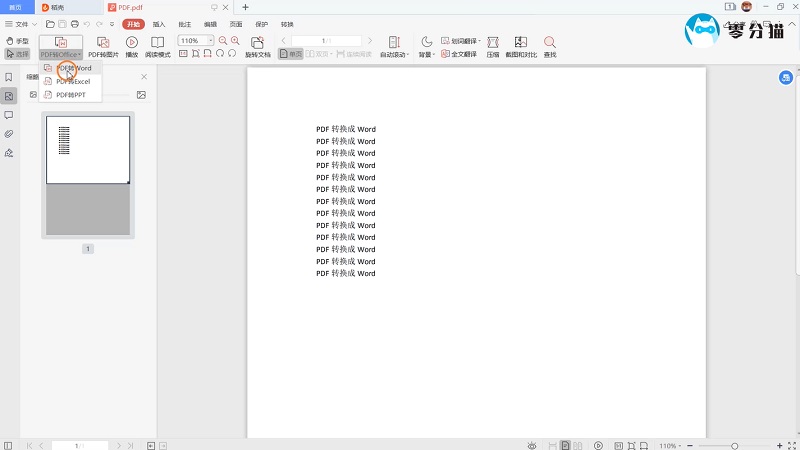
Task: Click the status bar zoom slider handle
Action: tap(735, 446)
